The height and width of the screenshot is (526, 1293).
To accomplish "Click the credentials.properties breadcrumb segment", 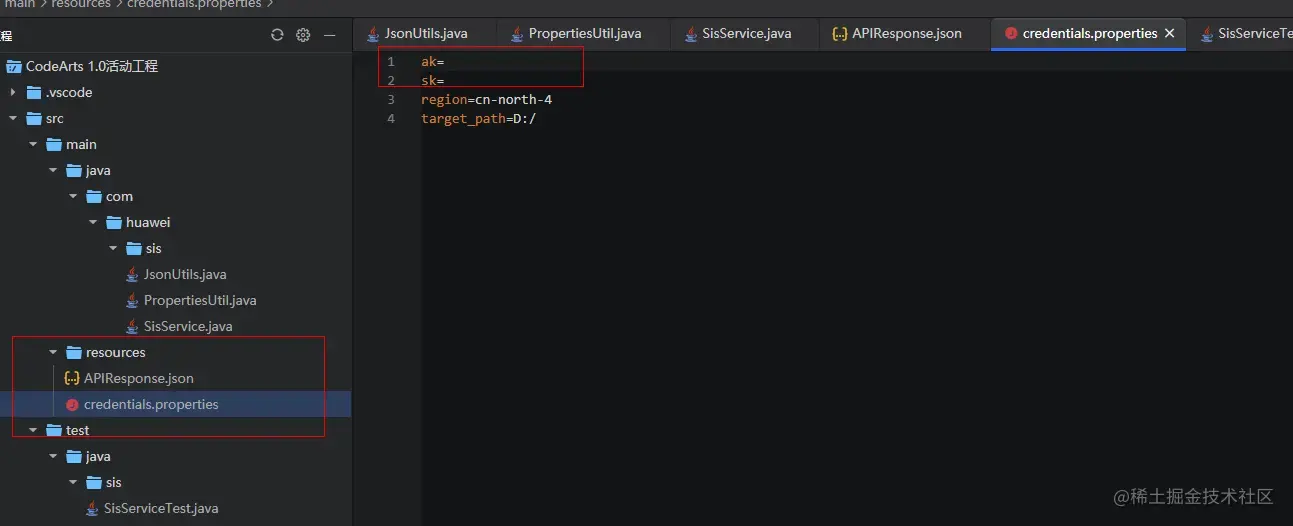I will [x=194, y=5].
